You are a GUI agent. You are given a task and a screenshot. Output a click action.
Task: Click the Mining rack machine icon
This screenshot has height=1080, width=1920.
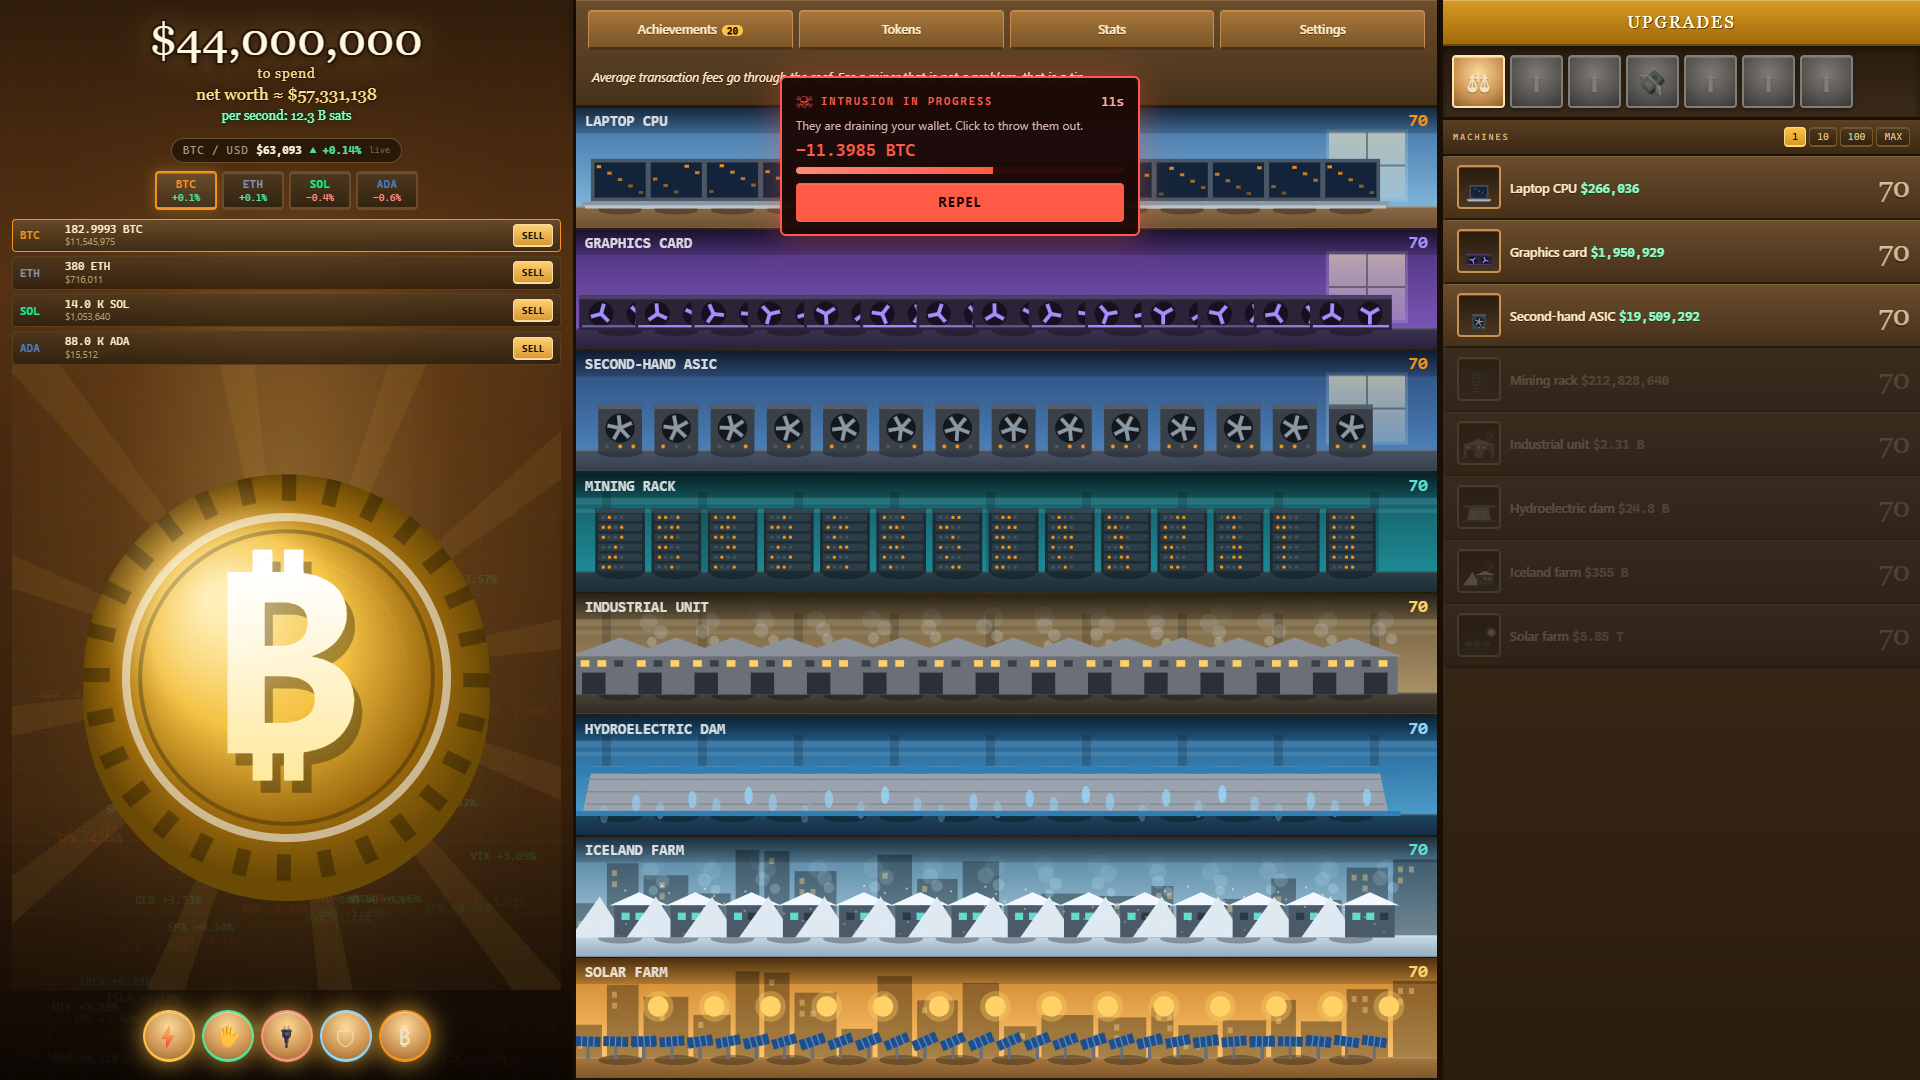click(x=1479, y=380)
